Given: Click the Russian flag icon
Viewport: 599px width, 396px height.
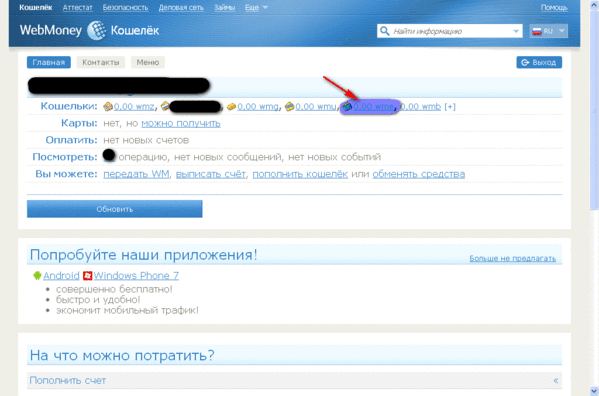Looking at the screenshot, I should click(x=537, y=31).
